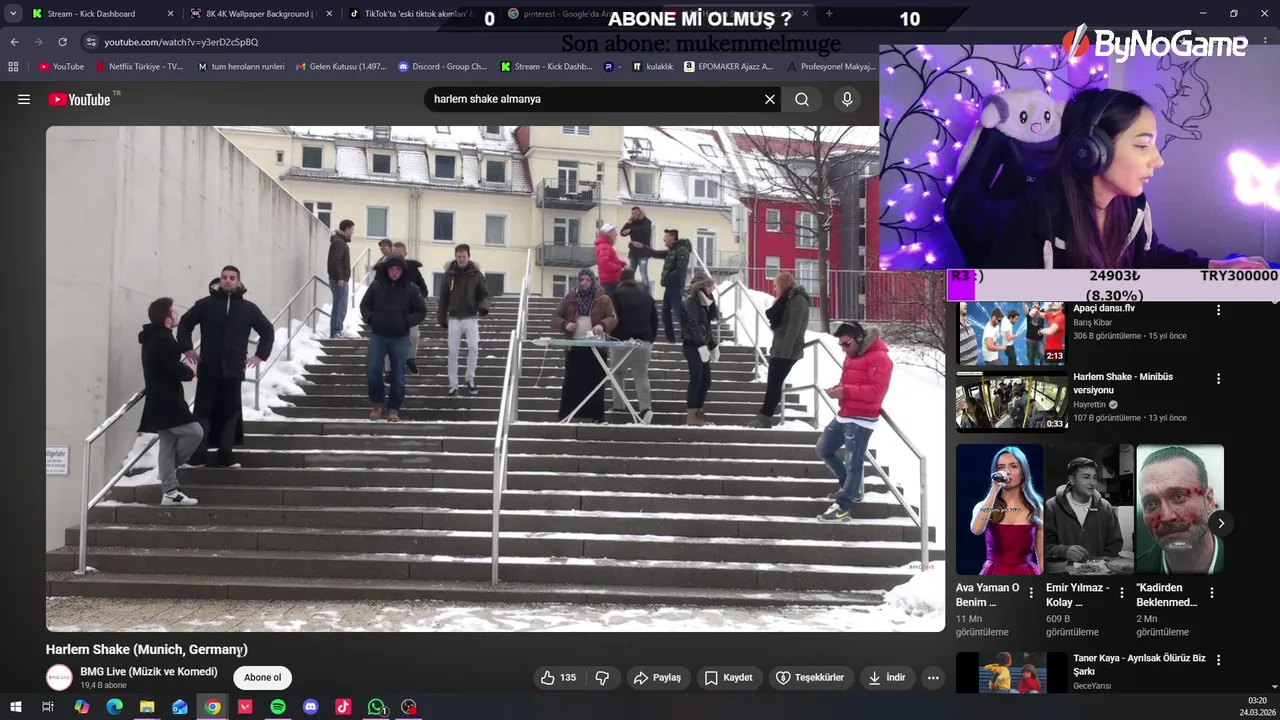Focus the YouTube search field
Screen dimensions: 1280x720
click(x=595, y=99)
